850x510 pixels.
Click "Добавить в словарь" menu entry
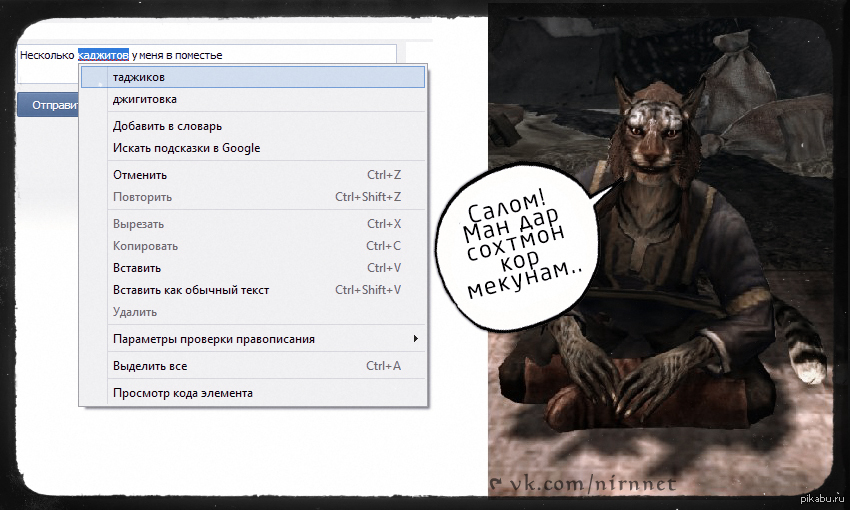coord(253,126)
